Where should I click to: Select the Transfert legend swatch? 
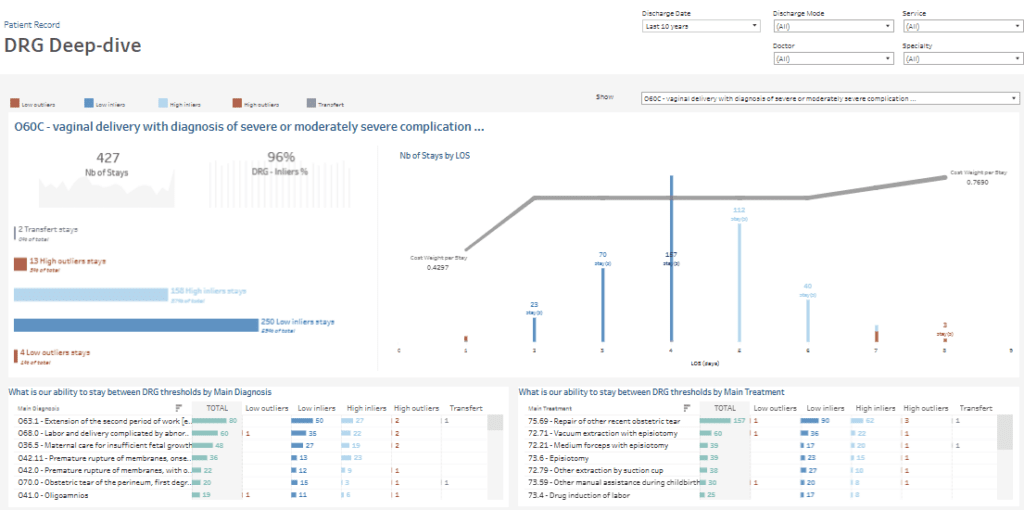(x=311, y=103)
